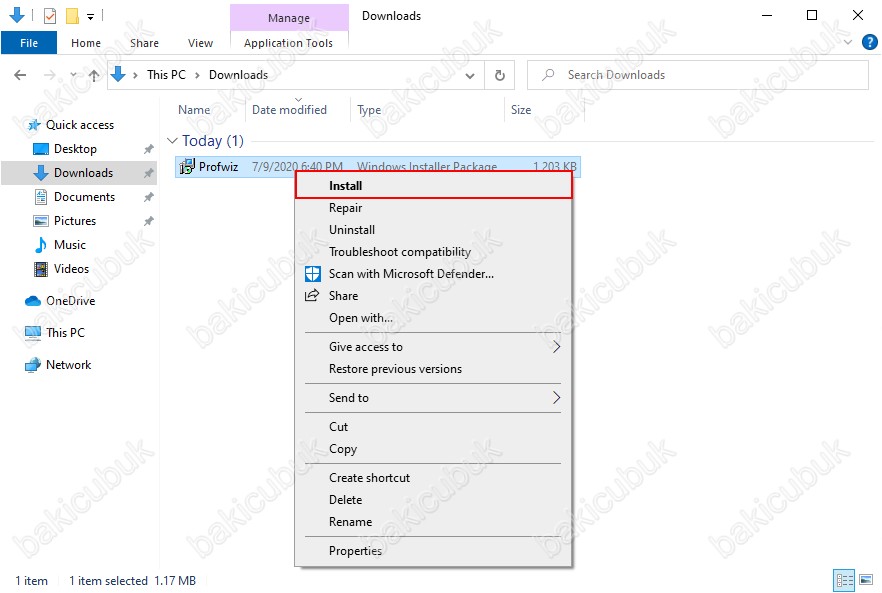Select This PC in the navigation pane
The height and width of the screenshot is (593, 882).
click(65, 333)
